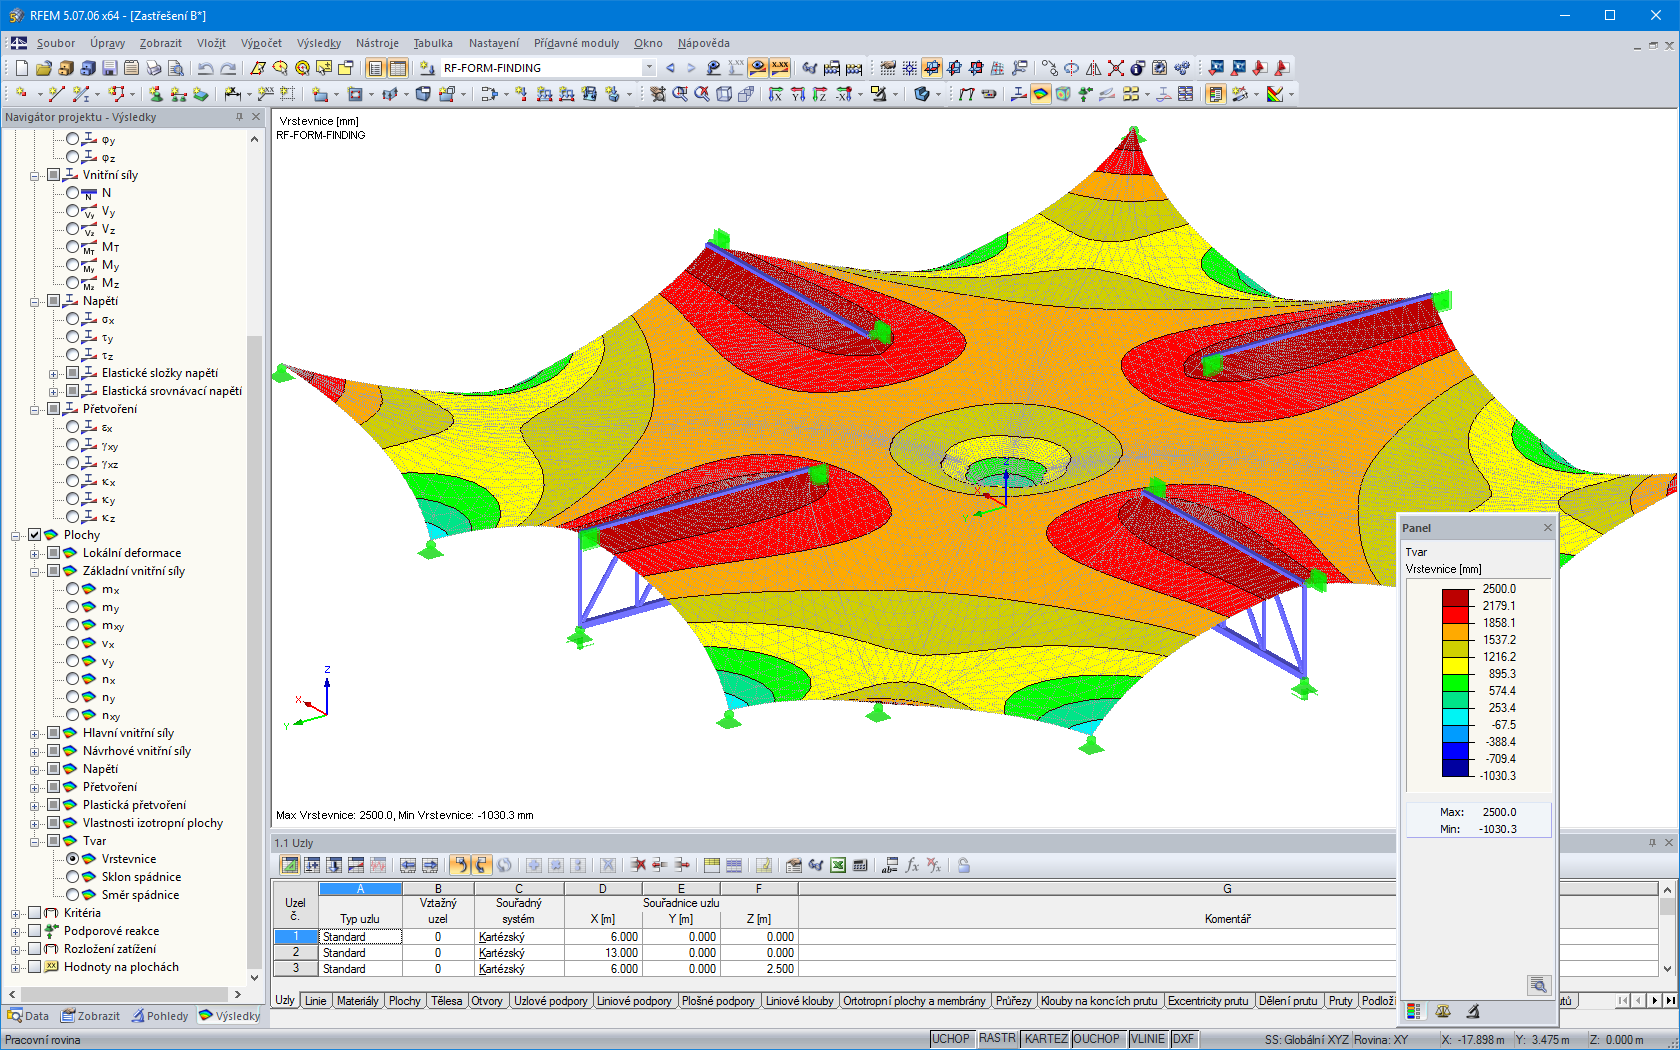The width and height of the screenshot is (1680, 1050).
Task: Toggle the isobands surface results icon
Action: click(1041, 94)
